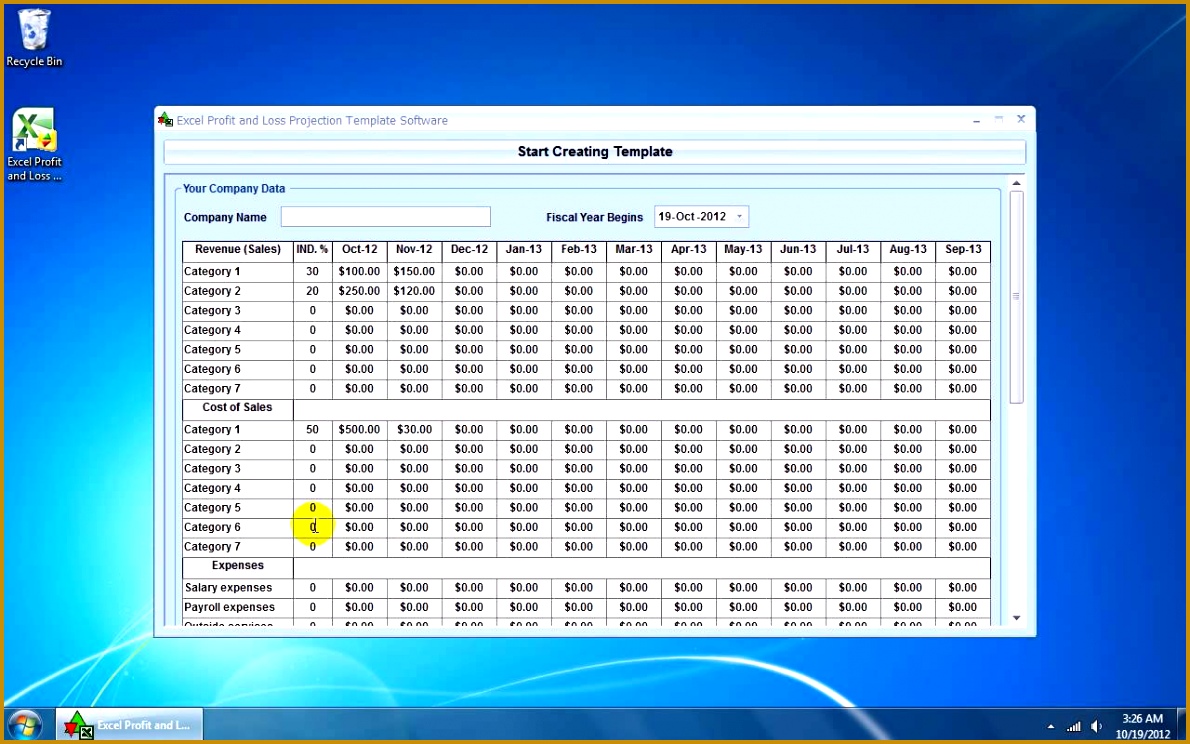Click the Fiscal Year Begins label
Screen dimensions: 1190x744
coord(594,217)
